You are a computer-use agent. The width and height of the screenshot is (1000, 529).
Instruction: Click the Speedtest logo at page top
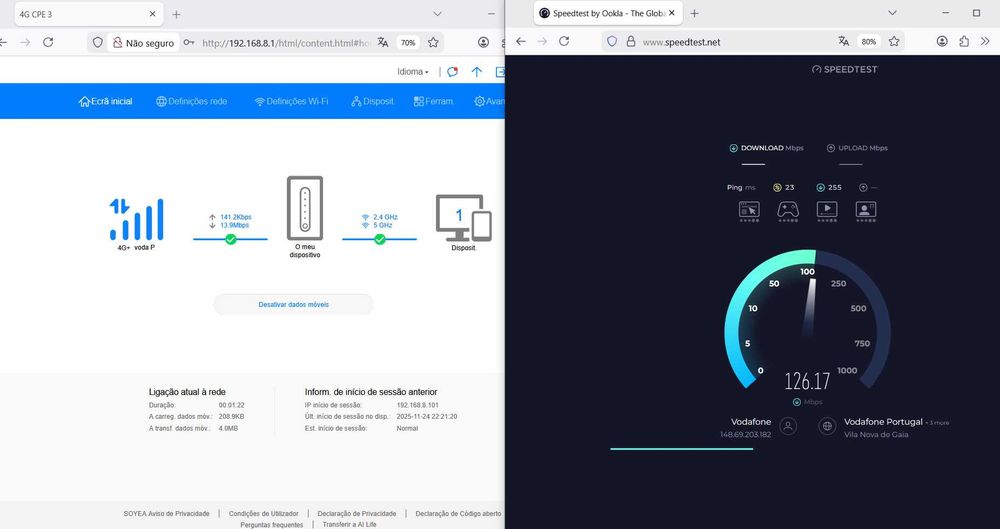coord(844,69)
